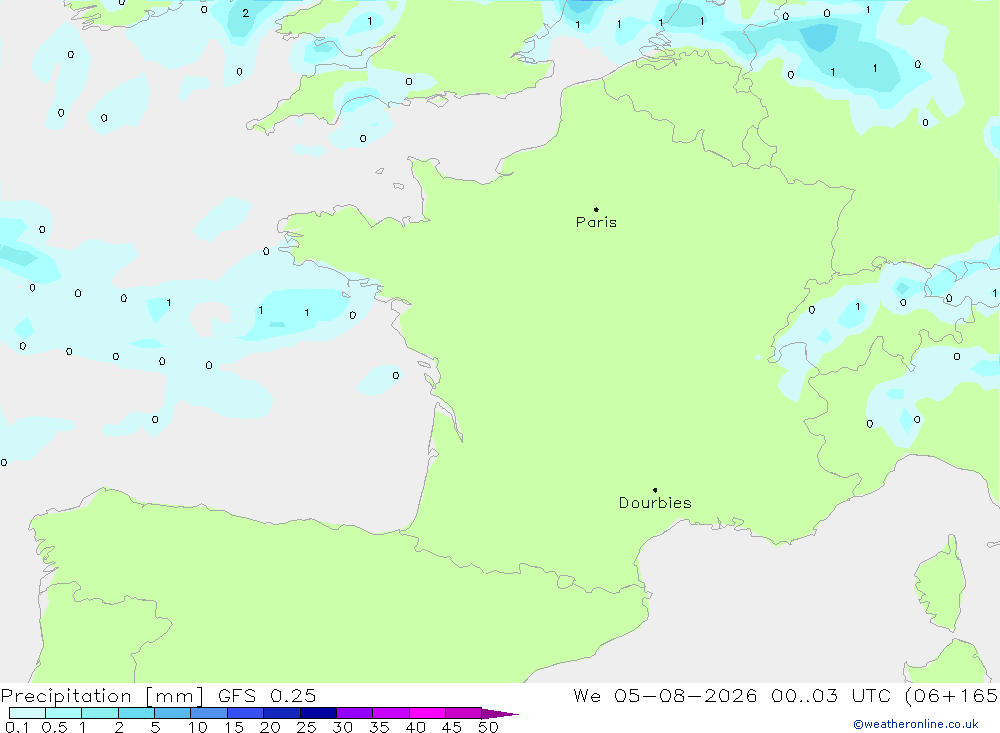Click the Precipitation [mm] title text
The image size is (1000, 733).
click(x=102, y=696)
